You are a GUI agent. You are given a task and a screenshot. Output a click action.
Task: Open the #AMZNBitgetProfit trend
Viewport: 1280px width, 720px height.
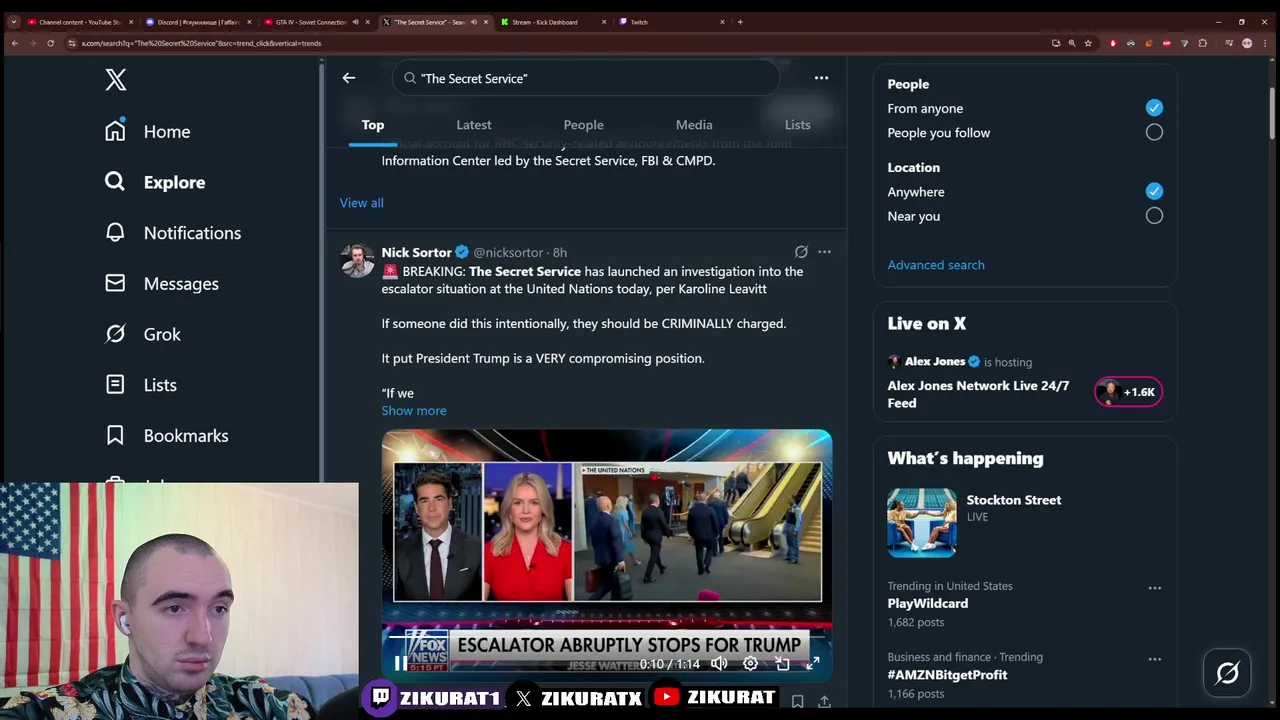tap(947, 675)
